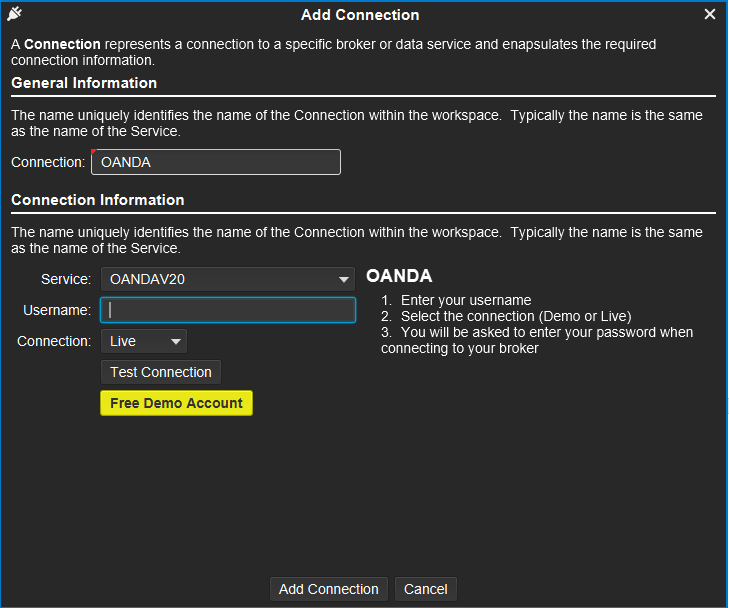Click the plug icon in the title bar
This screenshot has width=729, height=608.
[14, 13]
